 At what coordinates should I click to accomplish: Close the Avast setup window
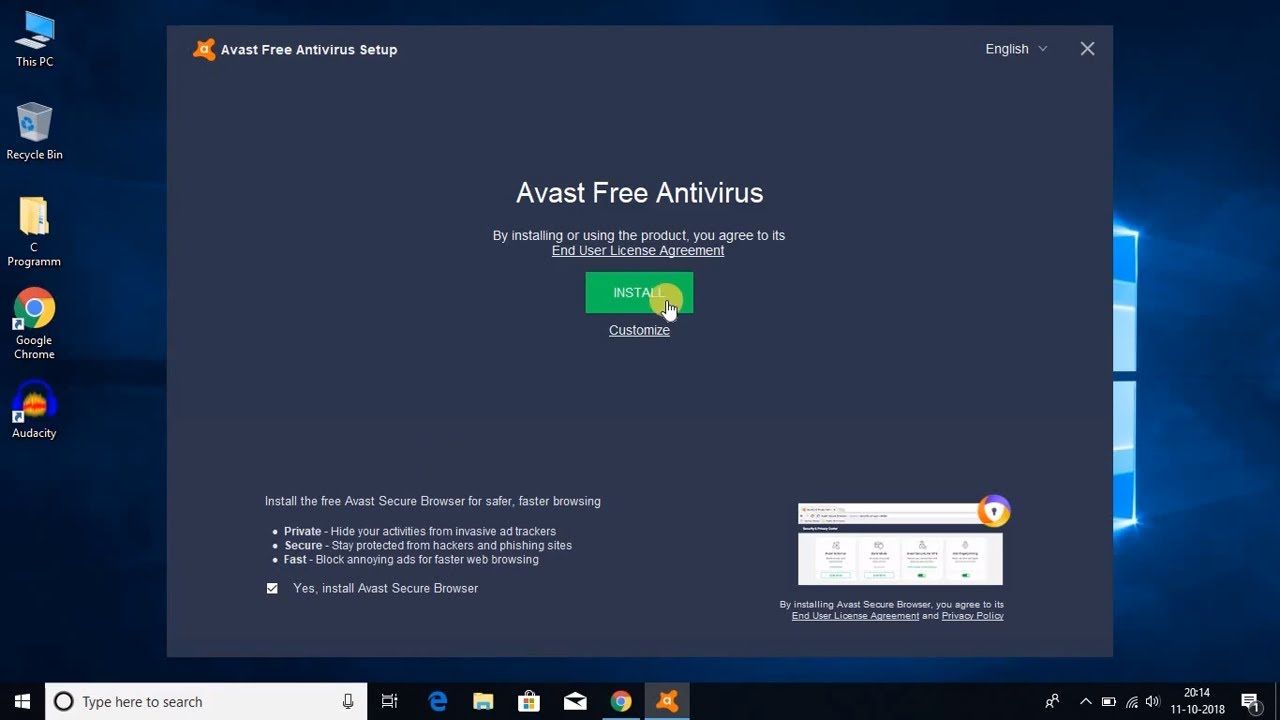(x=1087, y=49)
